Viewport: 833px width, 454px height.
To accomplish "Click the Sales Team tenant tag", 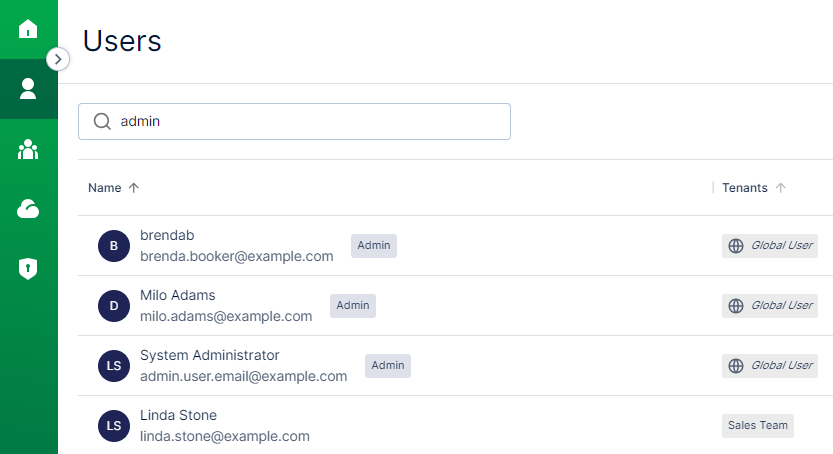I will [757, 426].
